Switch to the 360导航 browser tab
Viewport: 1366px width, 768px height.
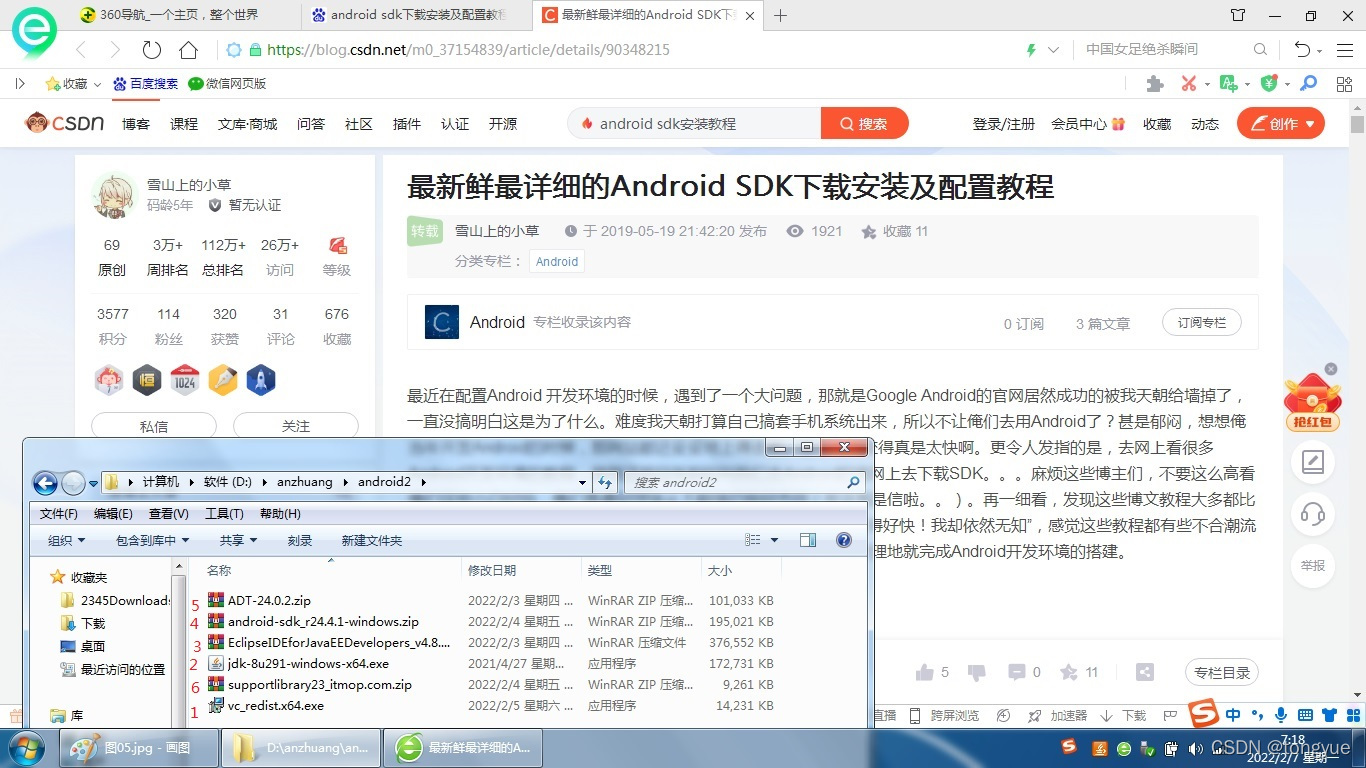(x=181, y=15)
